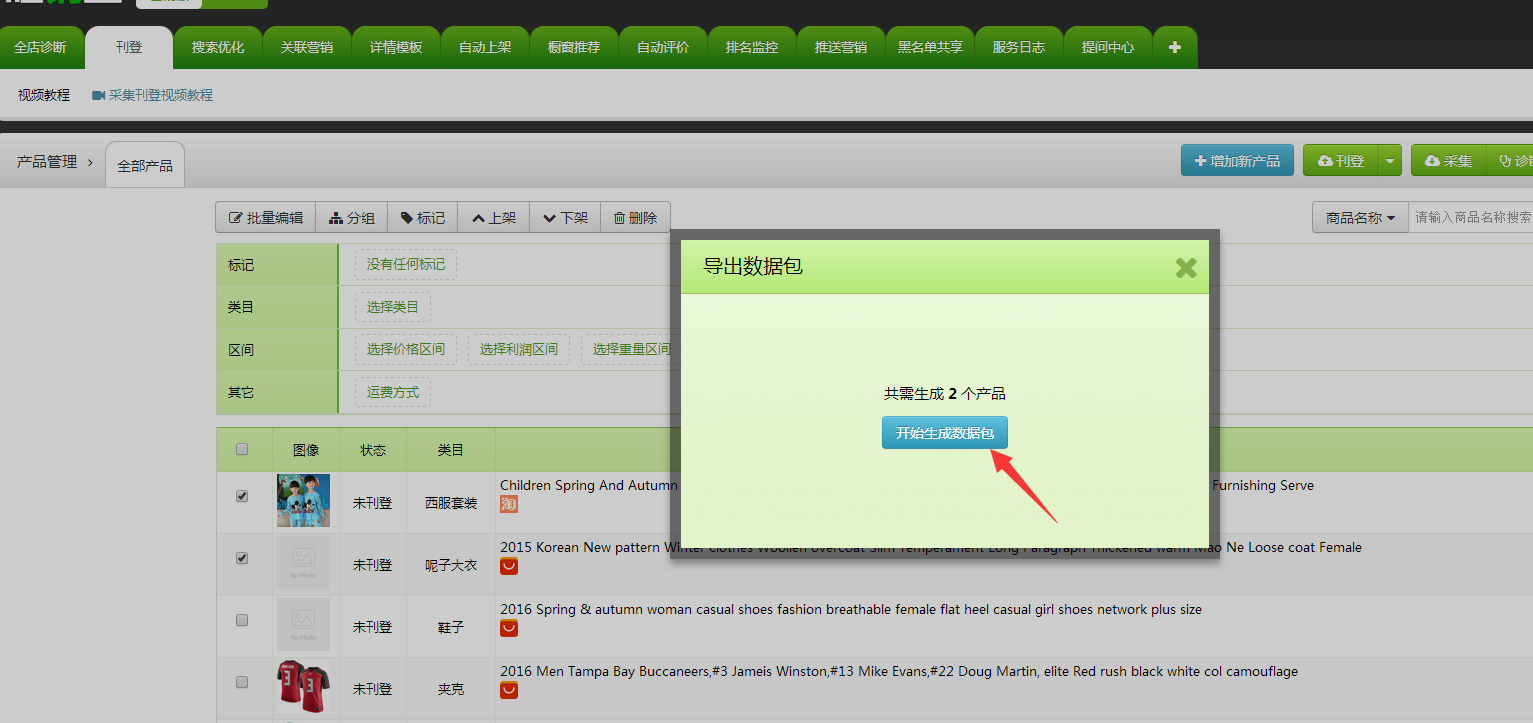Image resolution: width=1533 pixels, height=723 pixels.
Task: Click the AliExpress icon under Buccaneers title
Action: 509,691
